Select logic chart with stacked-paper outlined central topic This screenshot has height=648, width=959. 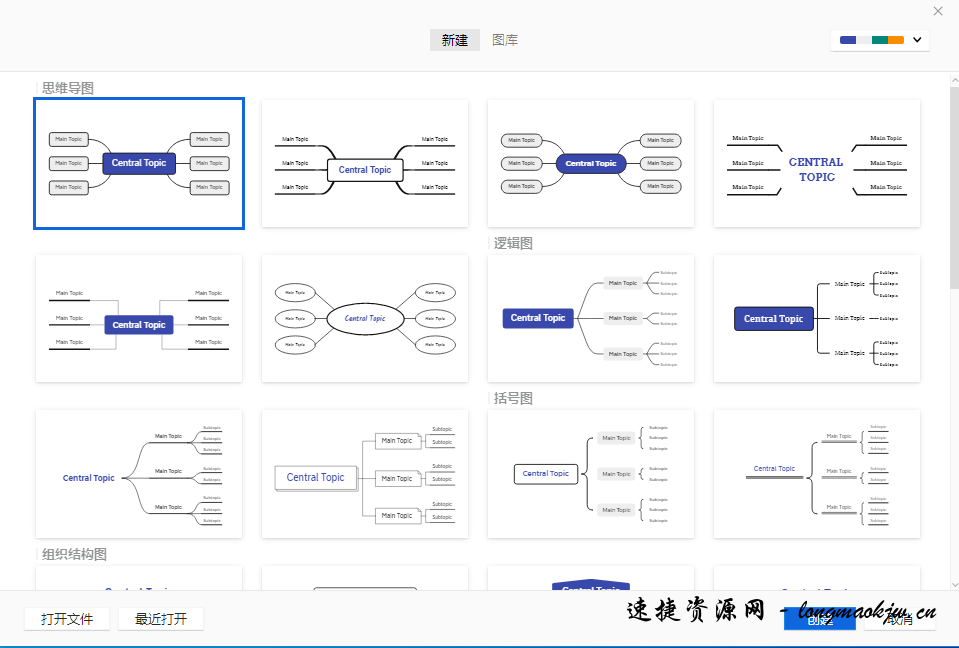tap(365, 474)
